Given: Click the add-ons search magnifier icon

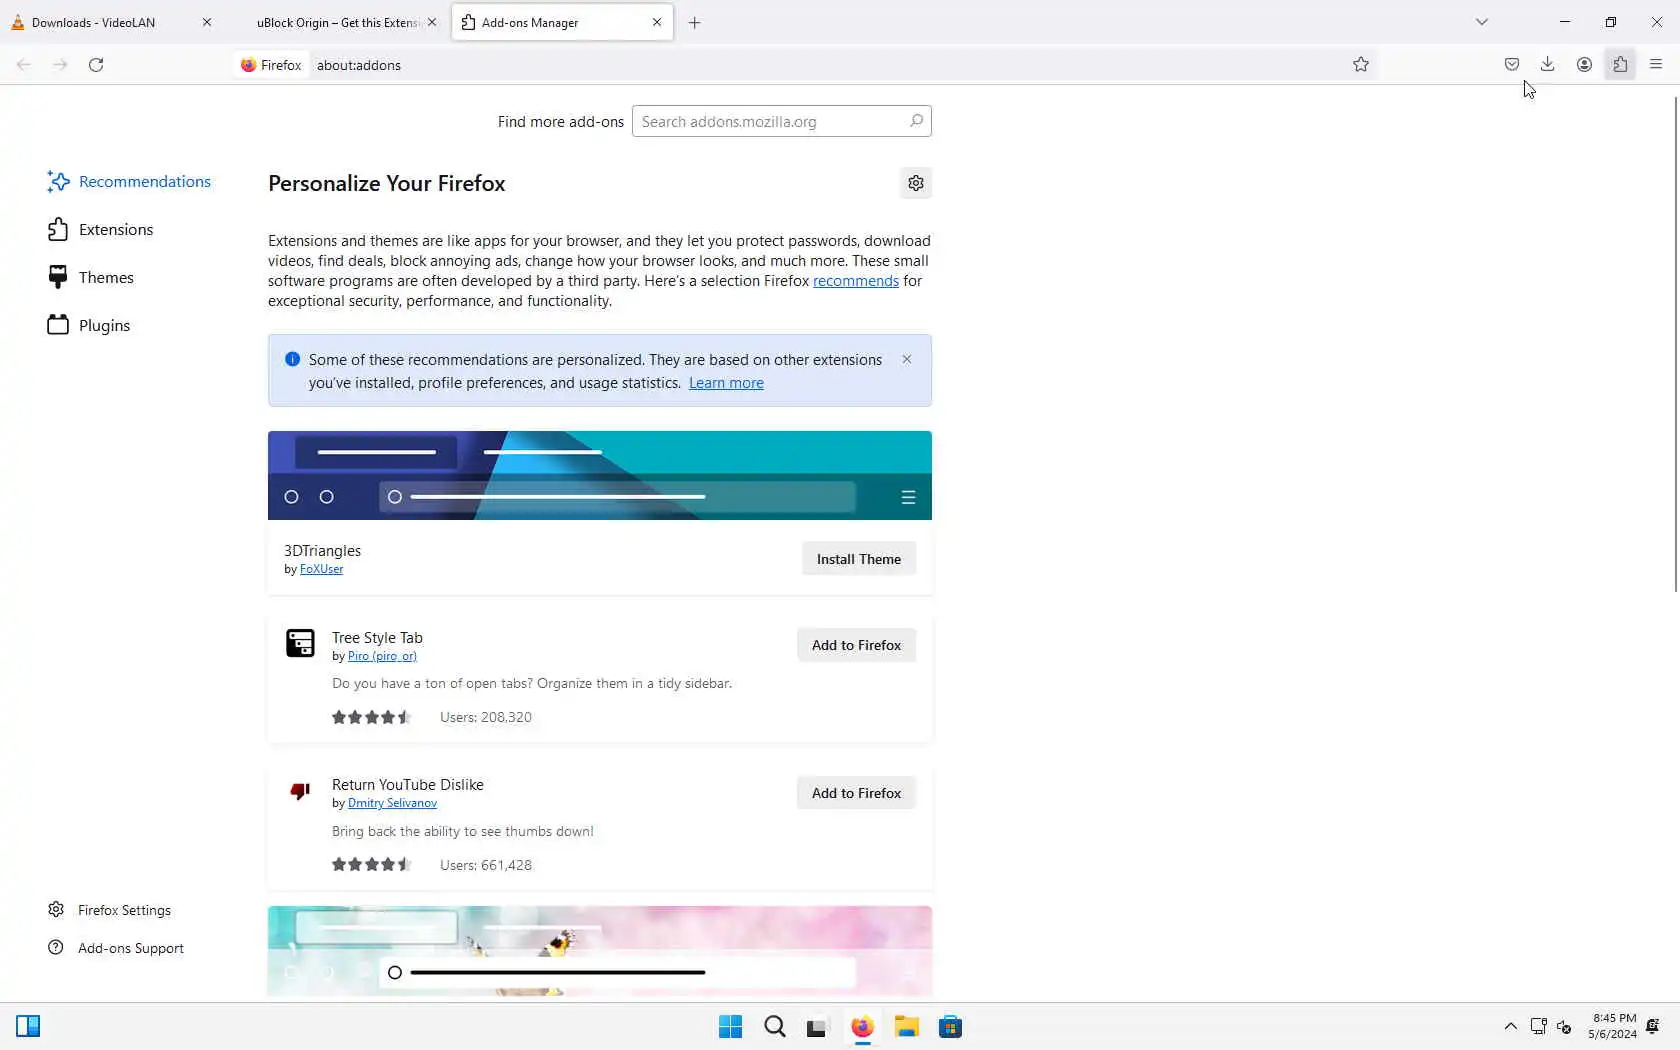Looking at the screenshot, I should pyautogui.click(x=916, y=121).
